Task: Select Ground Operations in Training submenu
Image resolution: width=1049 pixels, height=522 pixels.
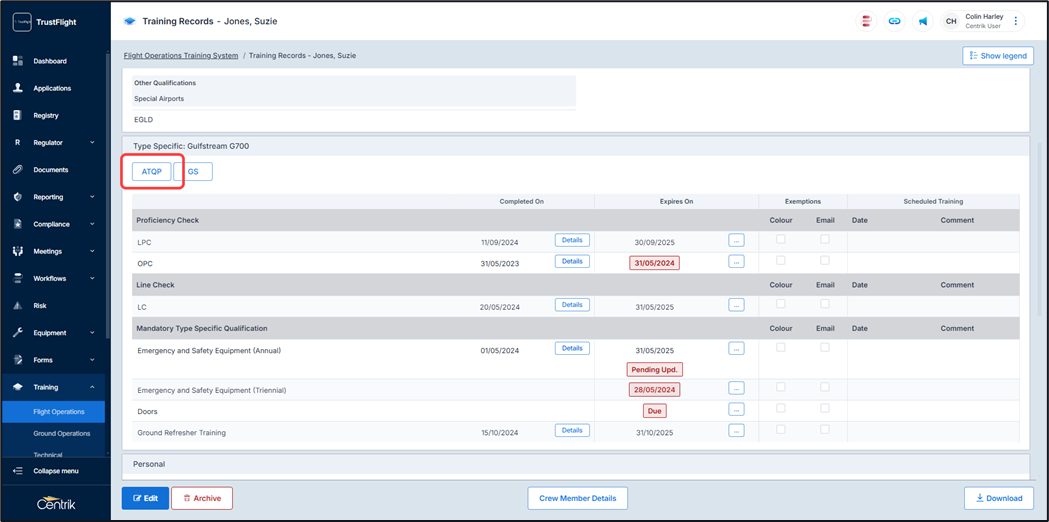Action: [x=61, y=434]
